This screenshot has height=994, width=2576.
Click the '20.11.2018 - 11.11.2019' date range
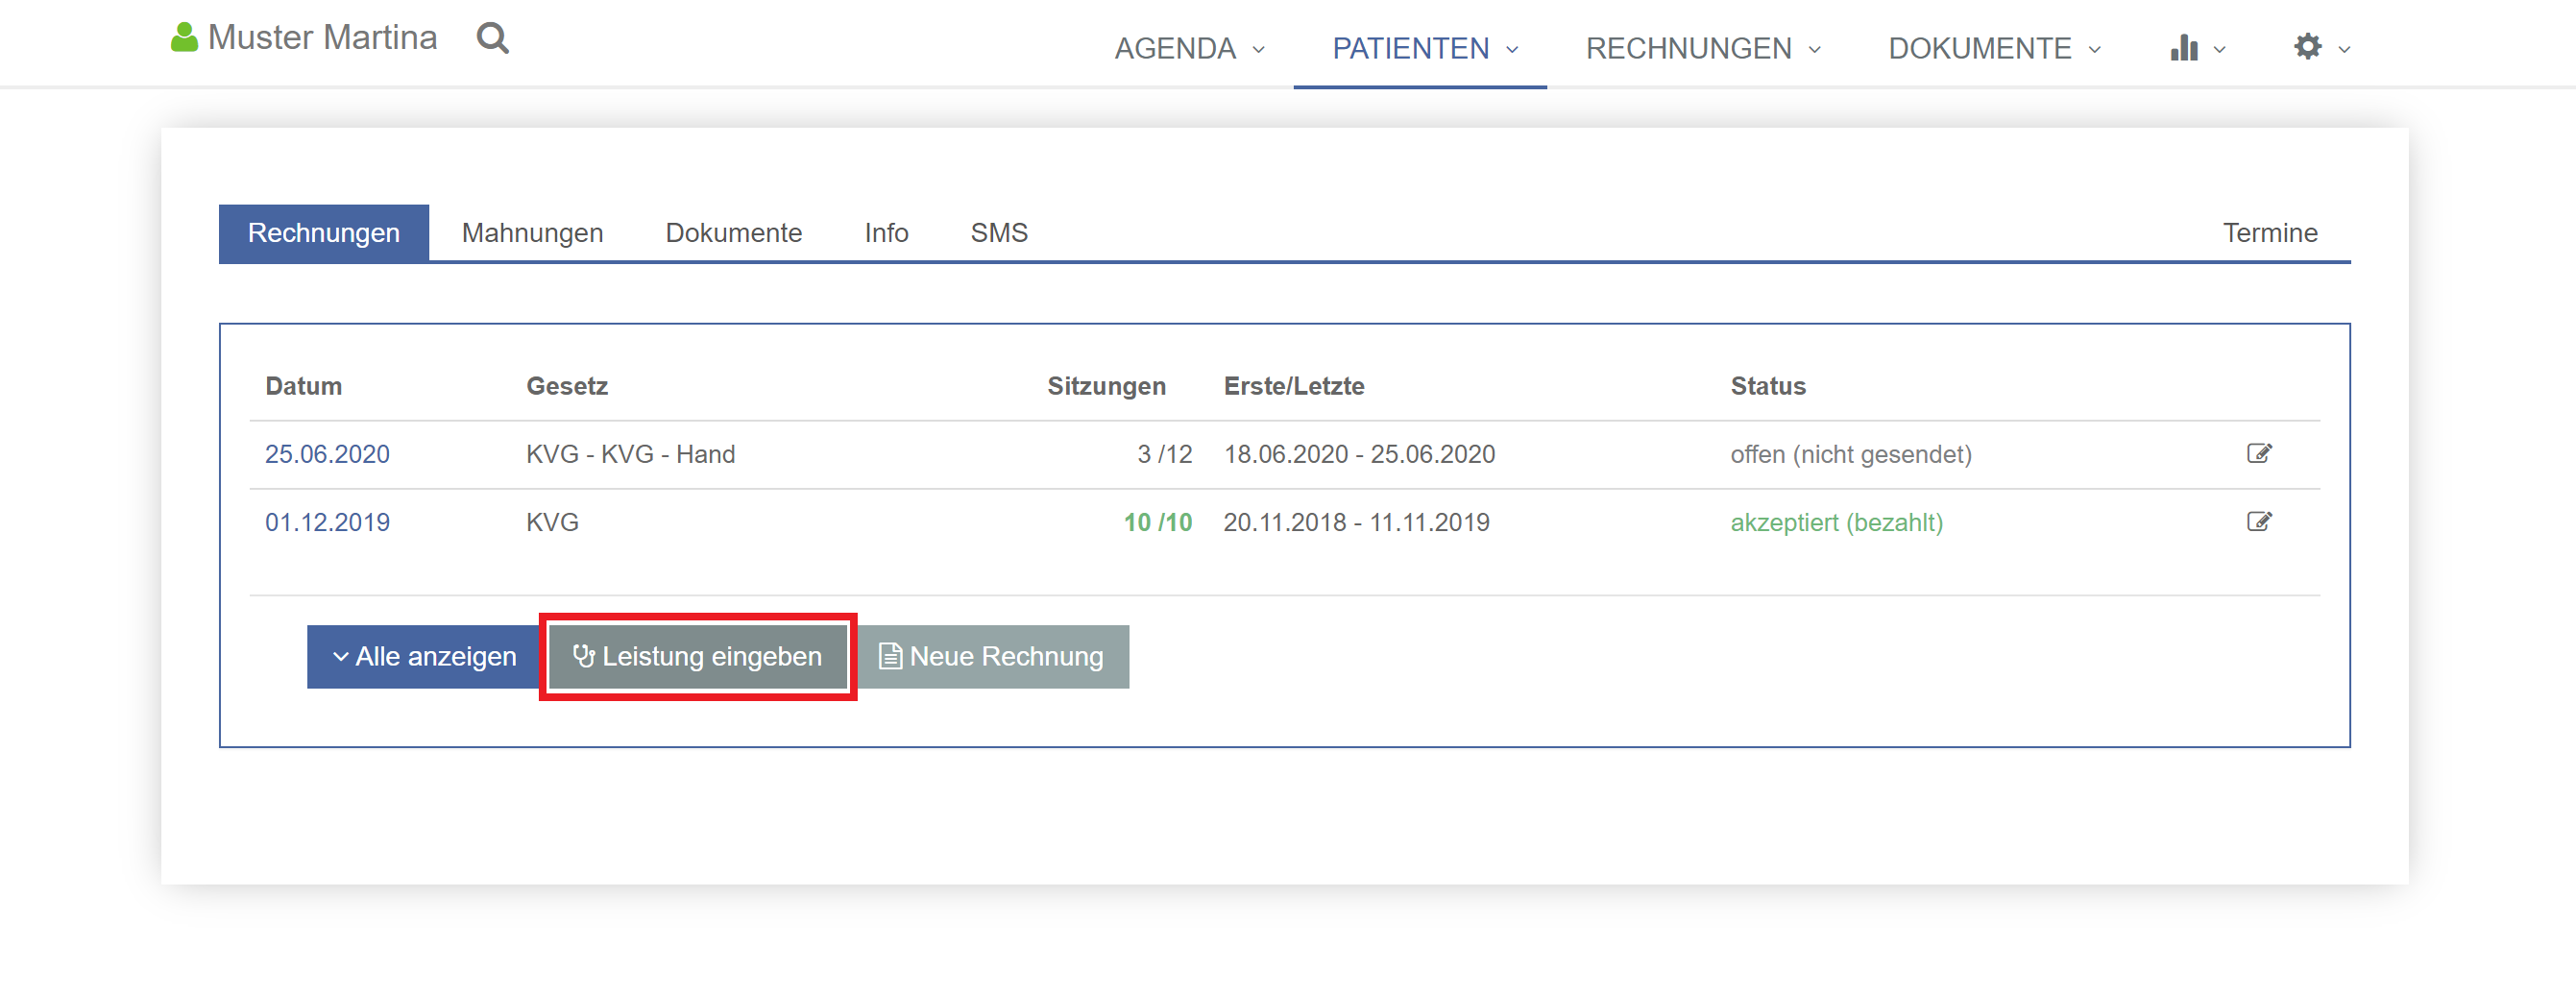pyautogui.click(x=1356, y=522)
